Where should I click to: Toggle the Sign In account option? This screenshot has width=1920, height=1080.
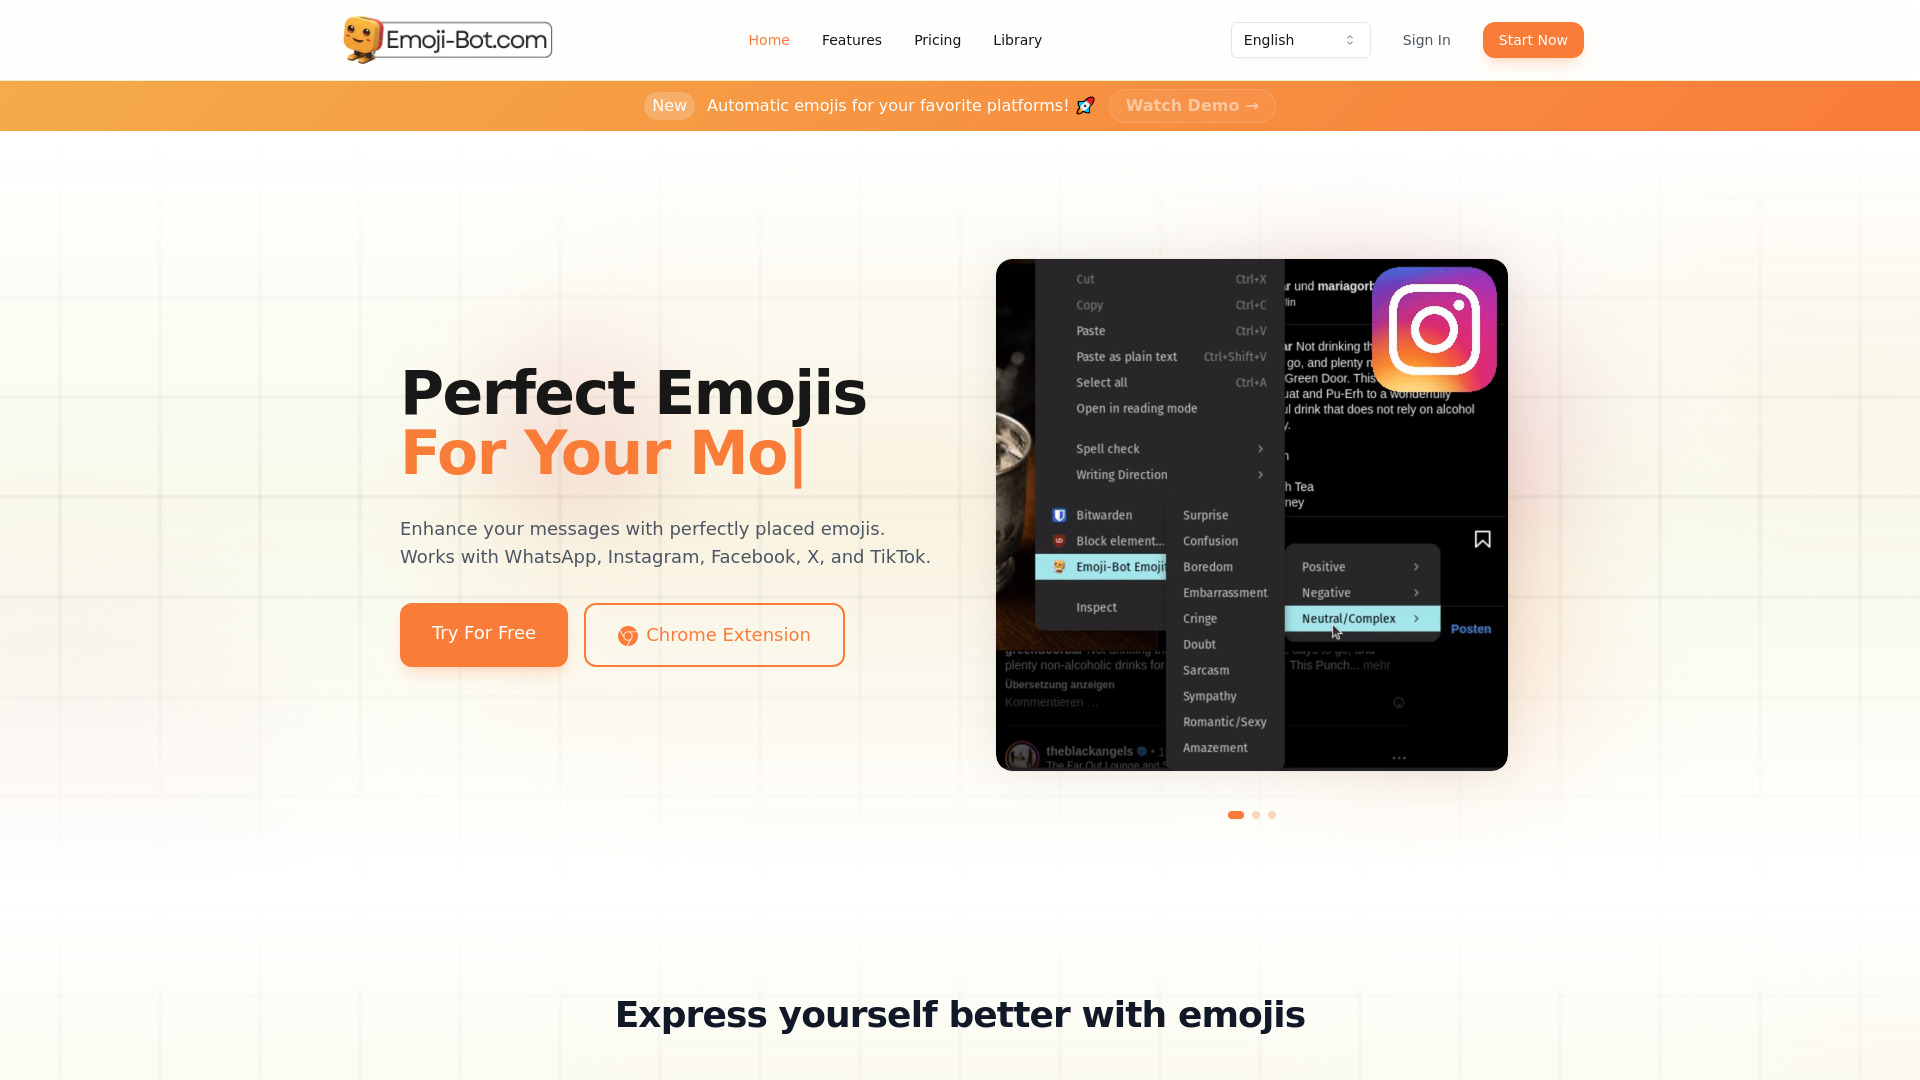pos(1427,40)
